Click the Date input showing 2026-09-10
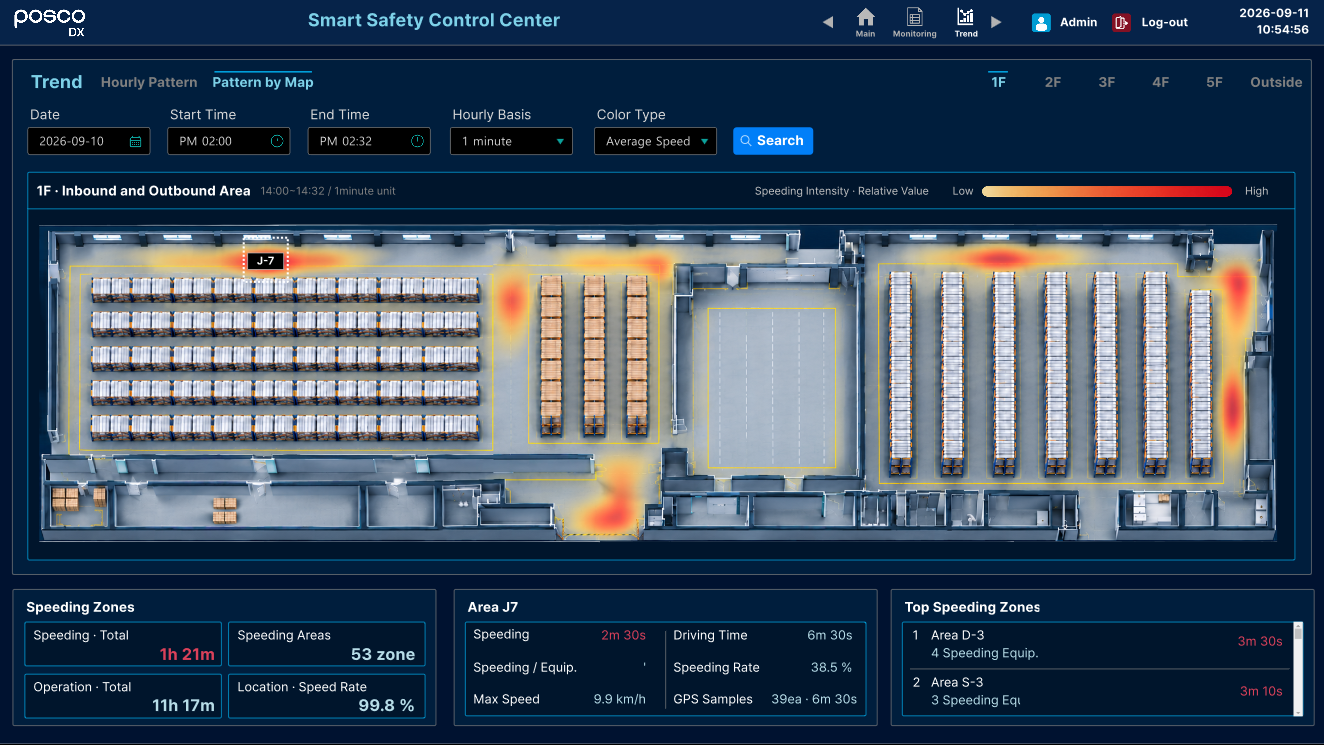 pos(88,141)
